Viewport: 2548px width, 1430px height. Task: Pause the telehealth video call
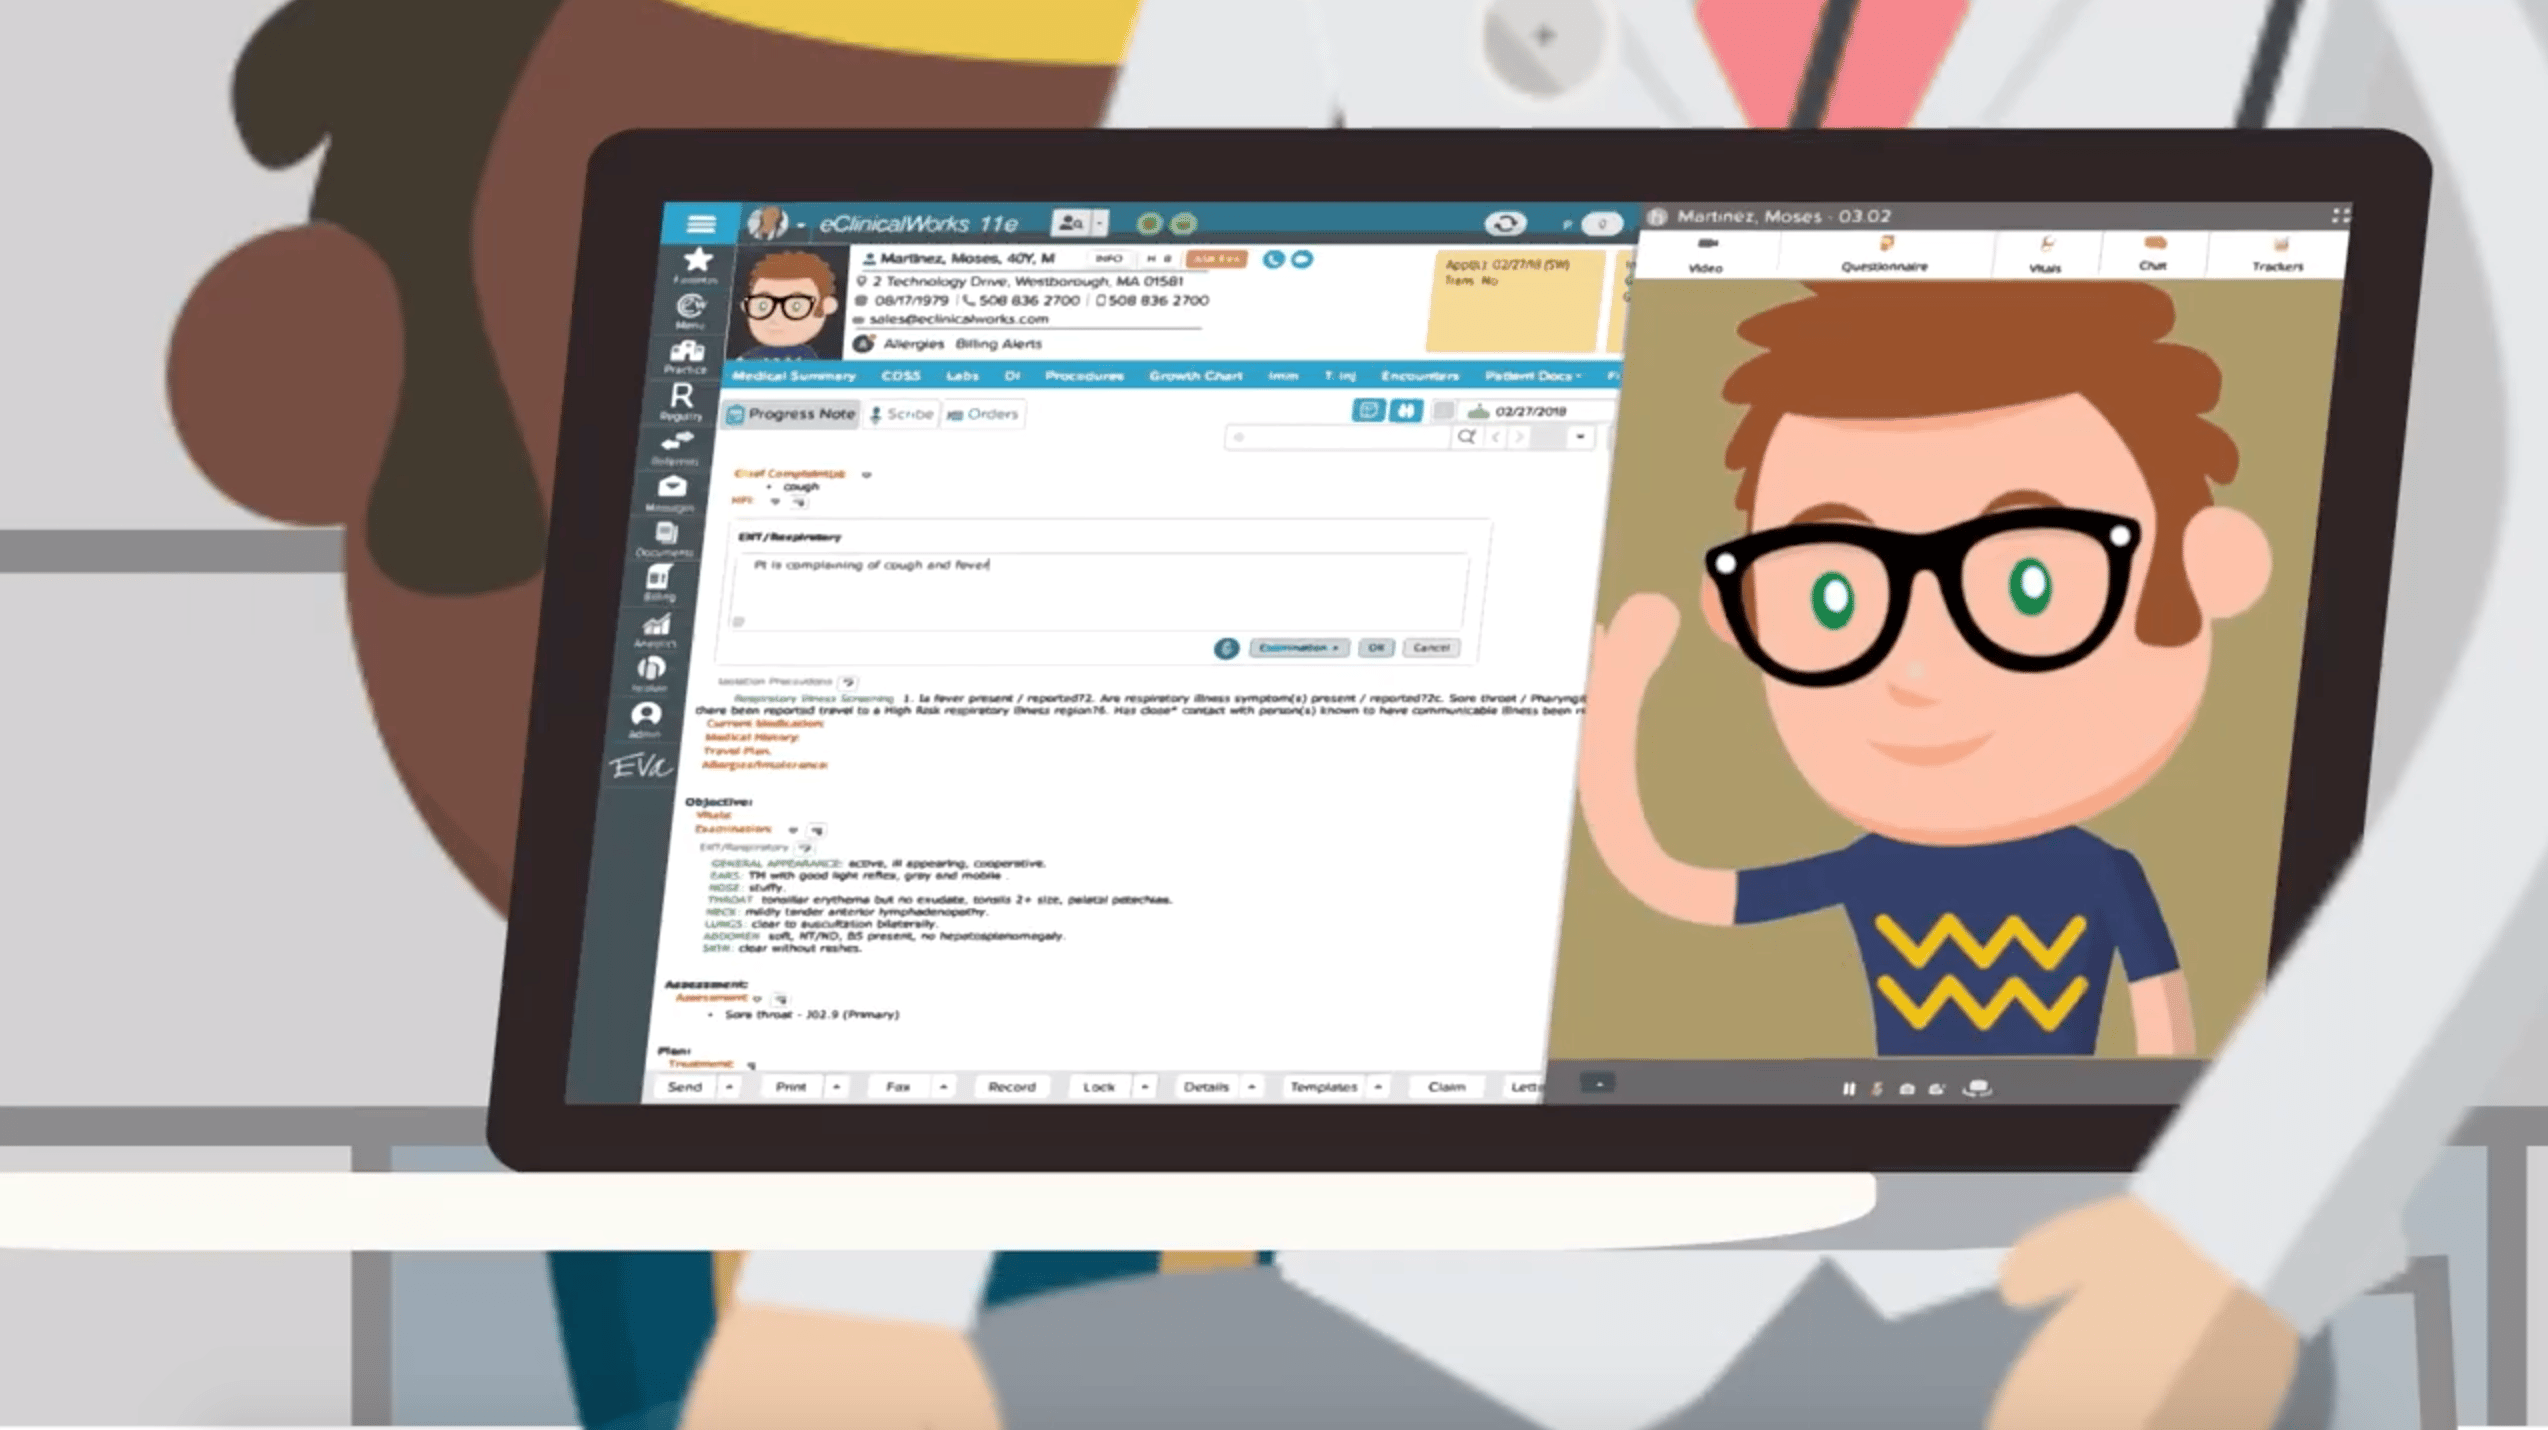tap(1848, 1088)
